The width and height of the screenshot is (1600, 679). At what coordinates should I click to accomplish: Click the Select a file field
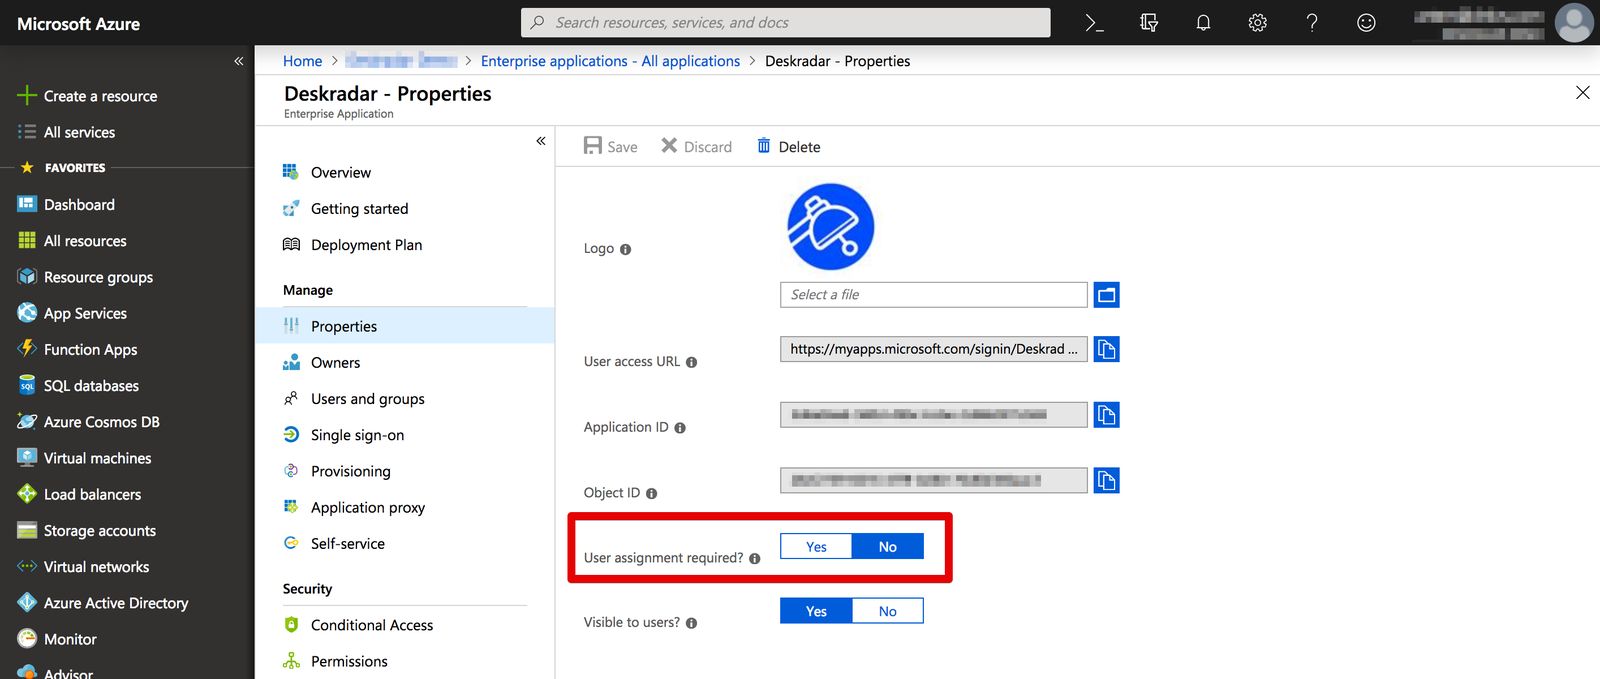933,295
